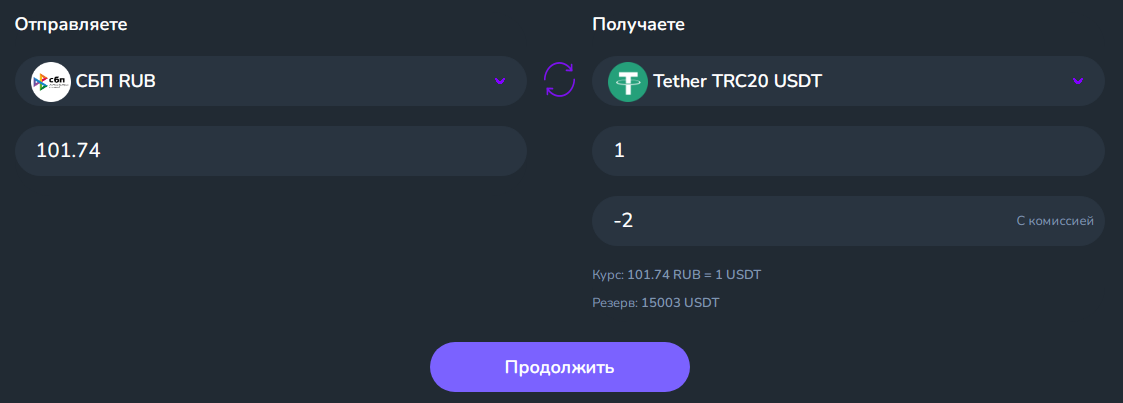Focus the receive amount field showing 1
The image size is (1123, 403).
coord(848,150)
